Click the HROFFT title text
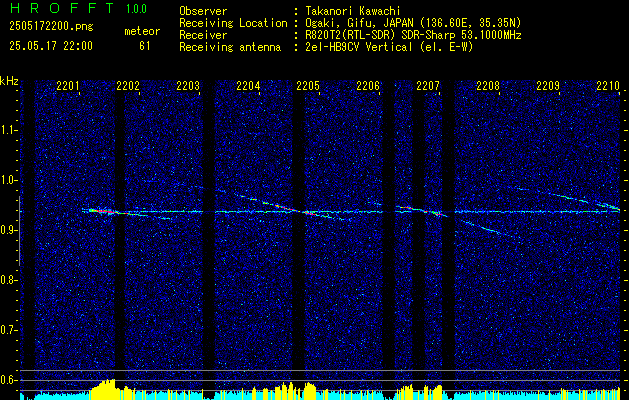This screenshot has height=400, width=629. [x=62, y=8]
